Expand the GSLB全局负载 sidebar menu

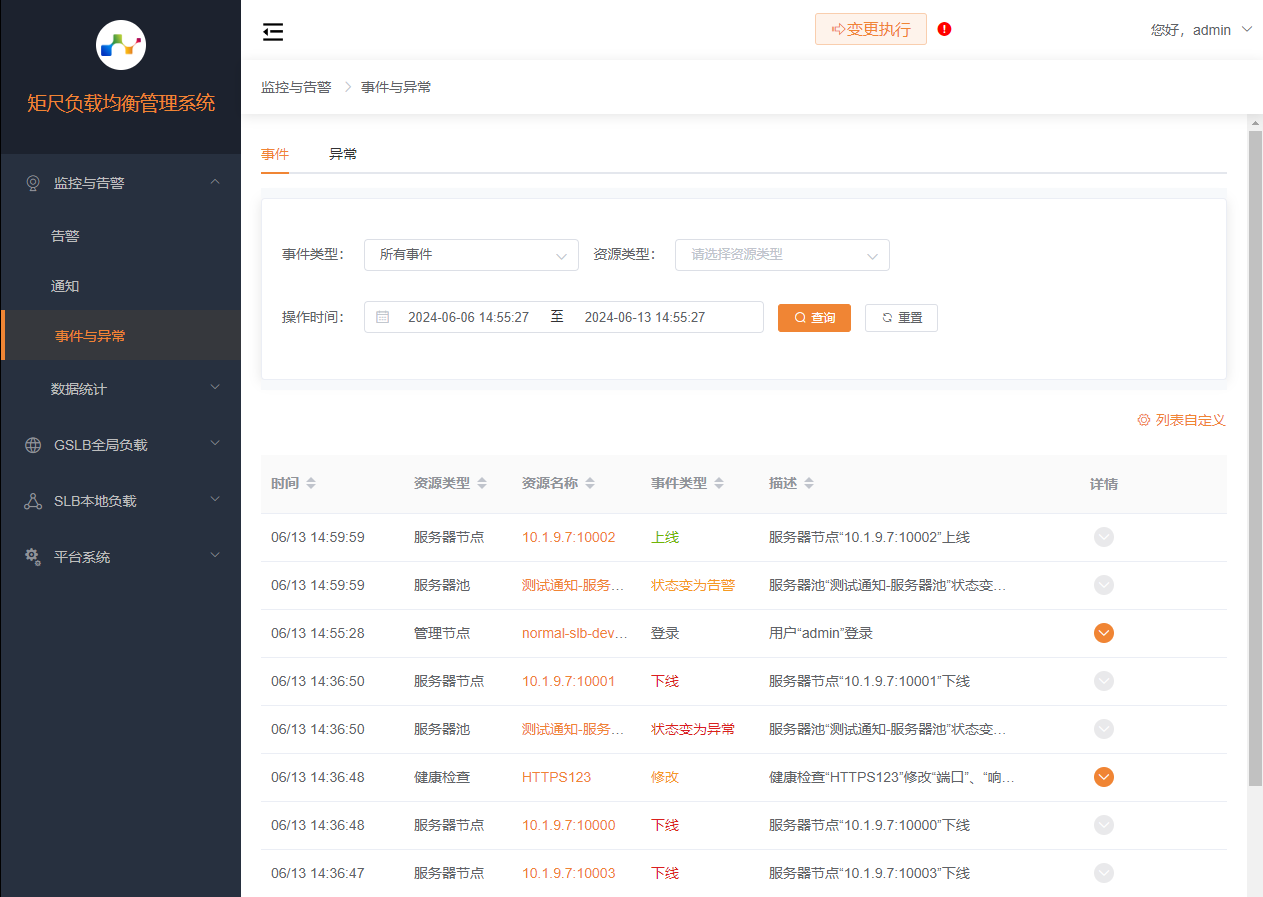120,445
